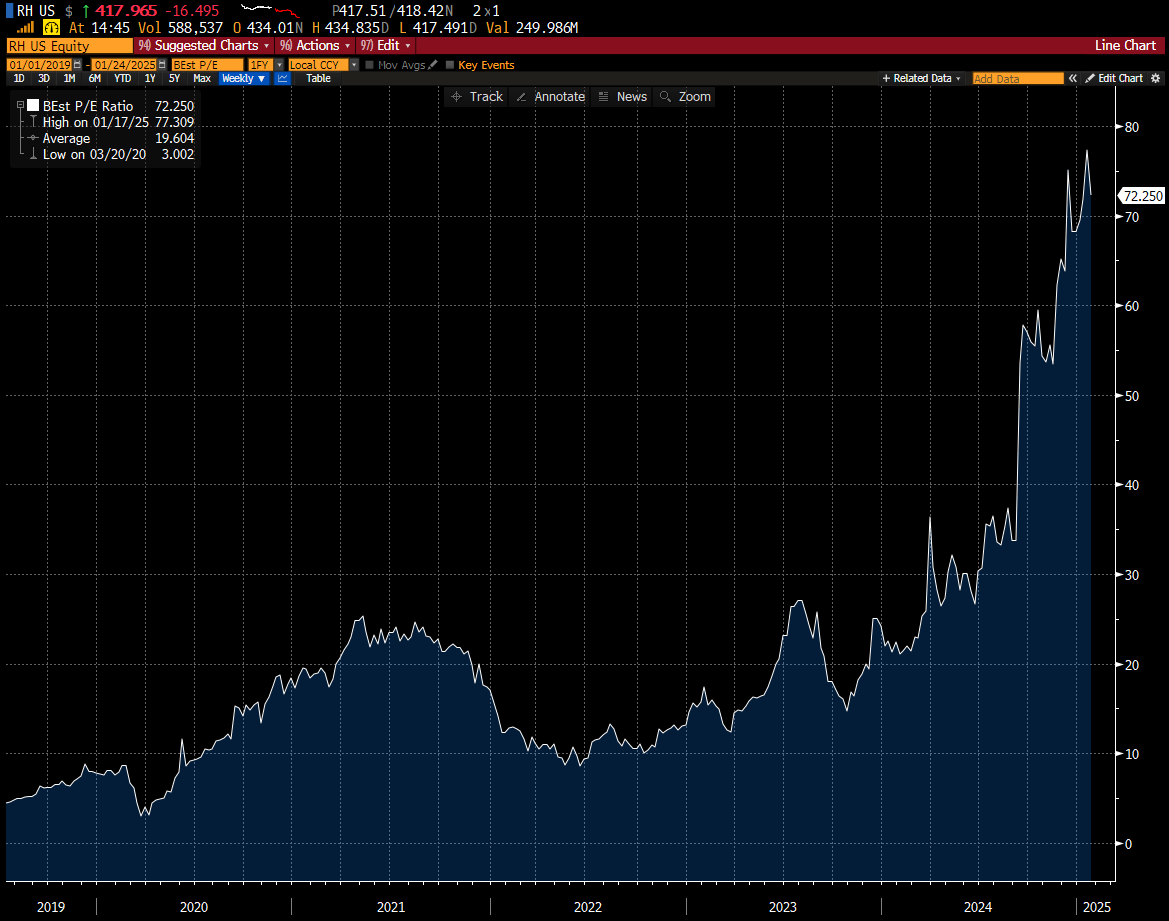Click the 1FY period field
The height and width of the screenshot is (921, 1169).
[261, 65]
